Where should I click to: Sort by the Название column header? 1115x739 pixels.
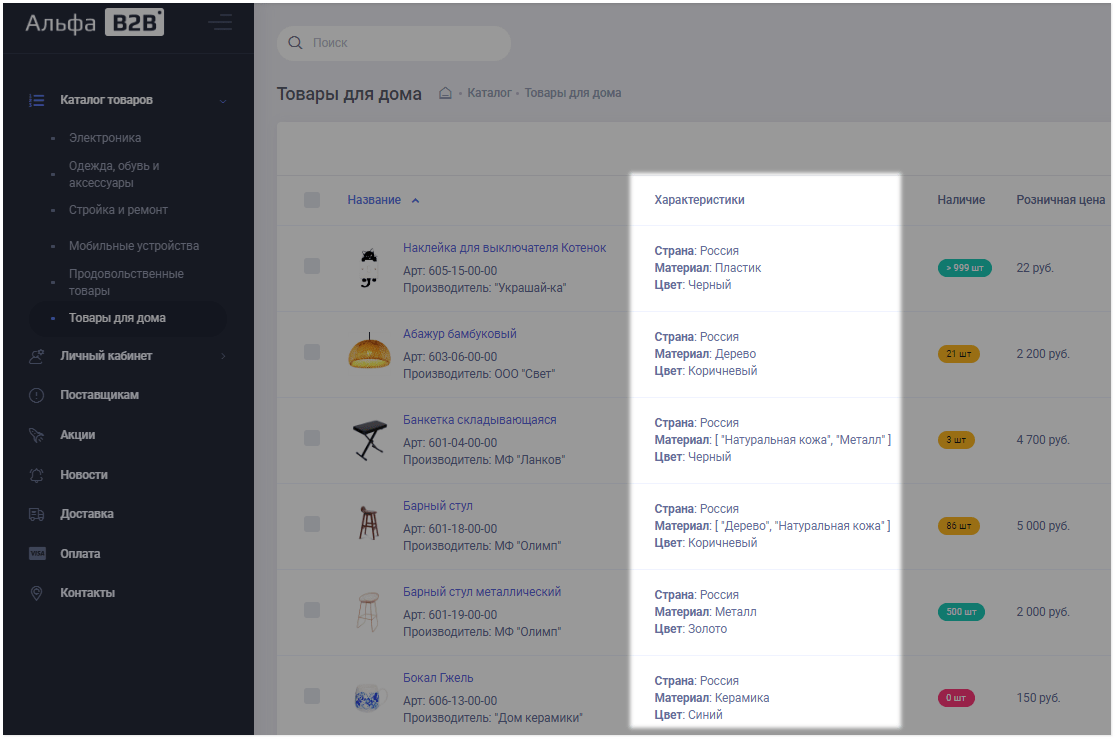click(374, 201)
